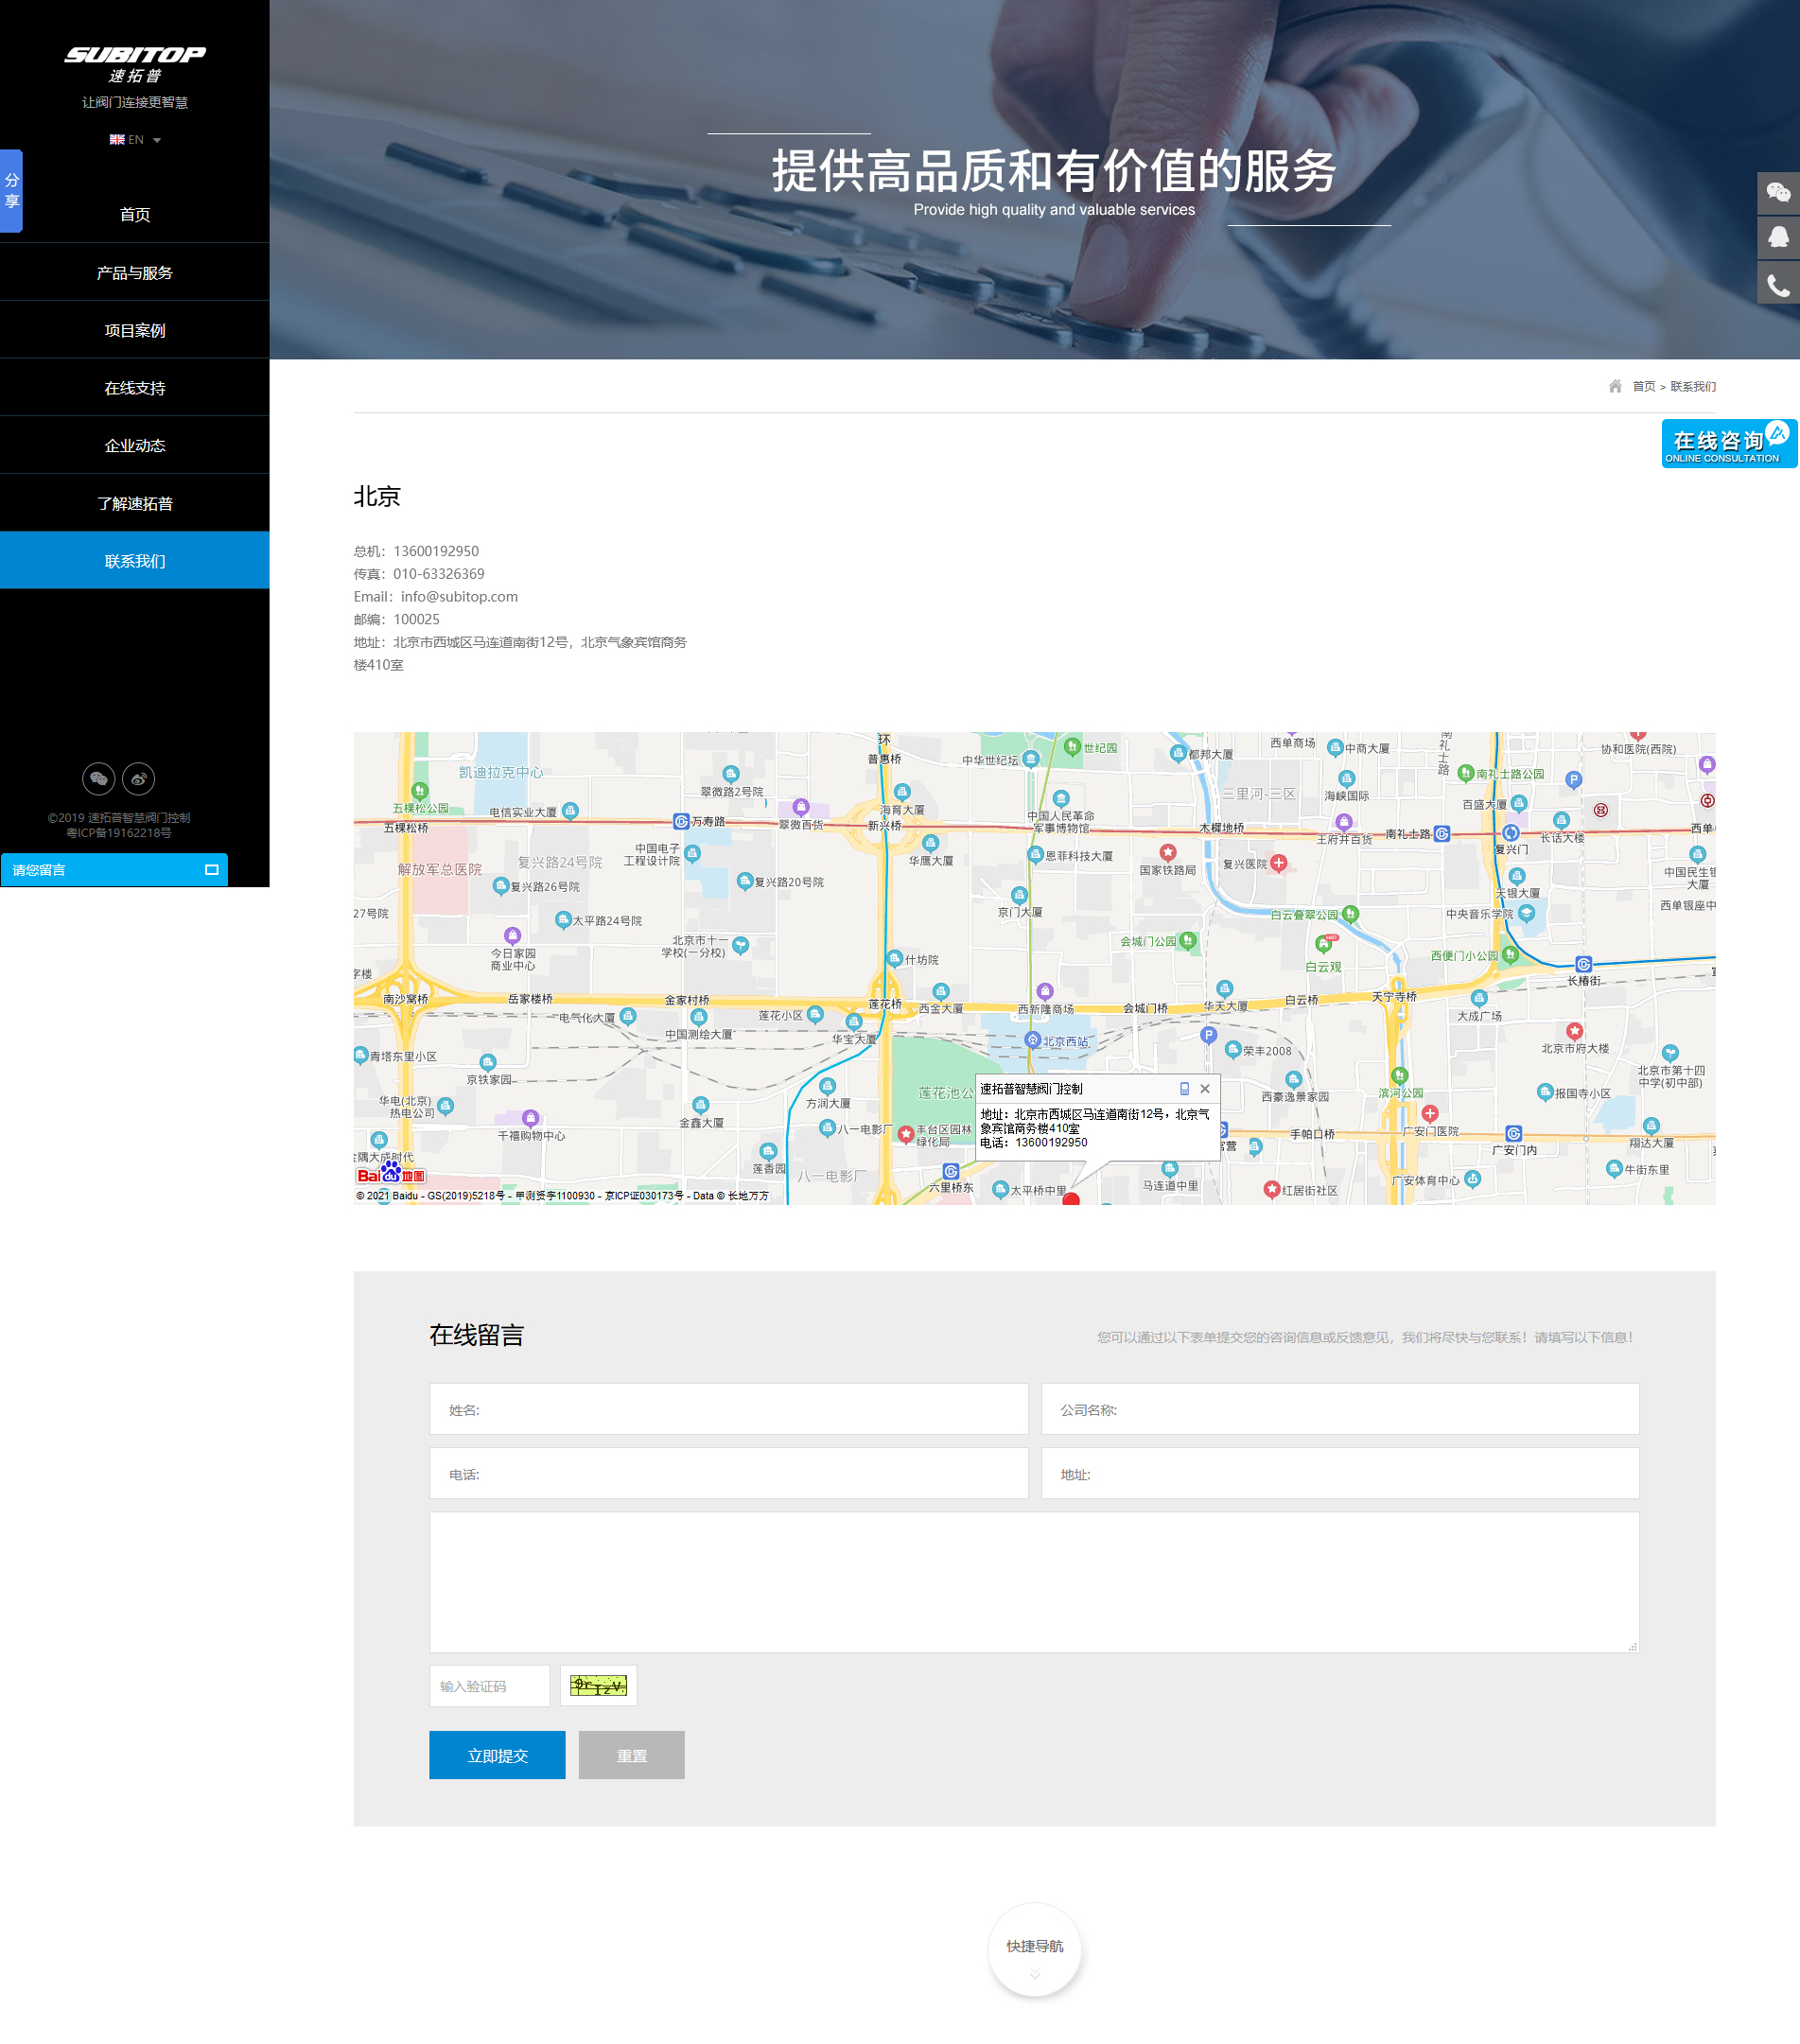Open the EN language dropdown
The image size is (1800, 2044).
135,140
